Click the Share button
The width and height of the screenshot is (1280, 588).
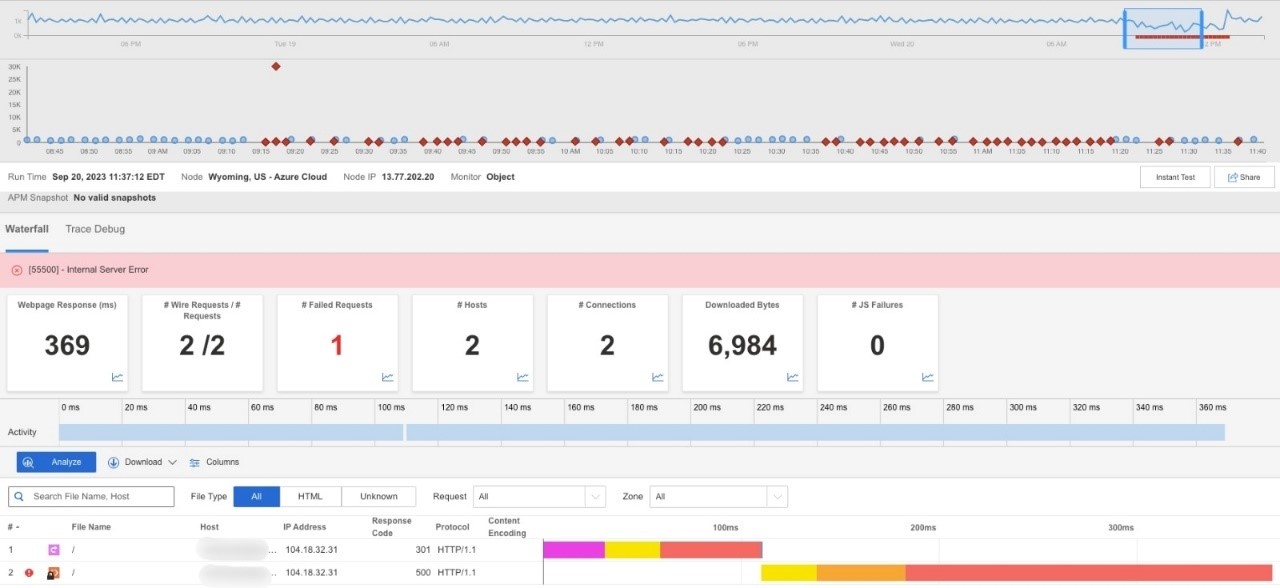pos(1243,176)
